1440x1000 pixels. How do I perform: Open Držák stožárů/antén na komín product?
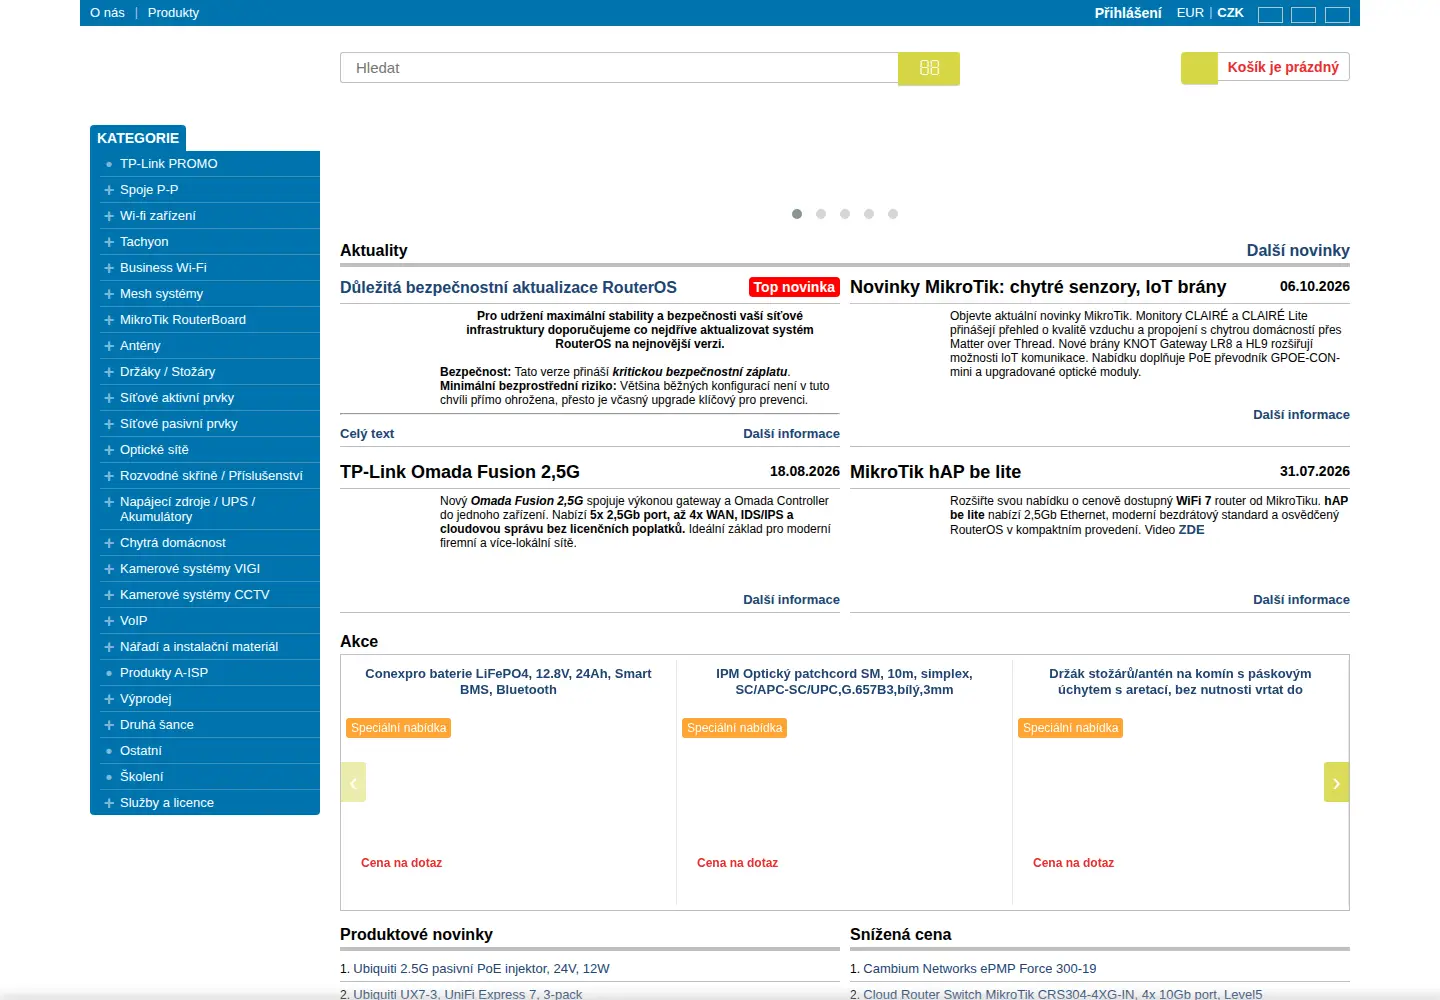tap(1180, 681)
